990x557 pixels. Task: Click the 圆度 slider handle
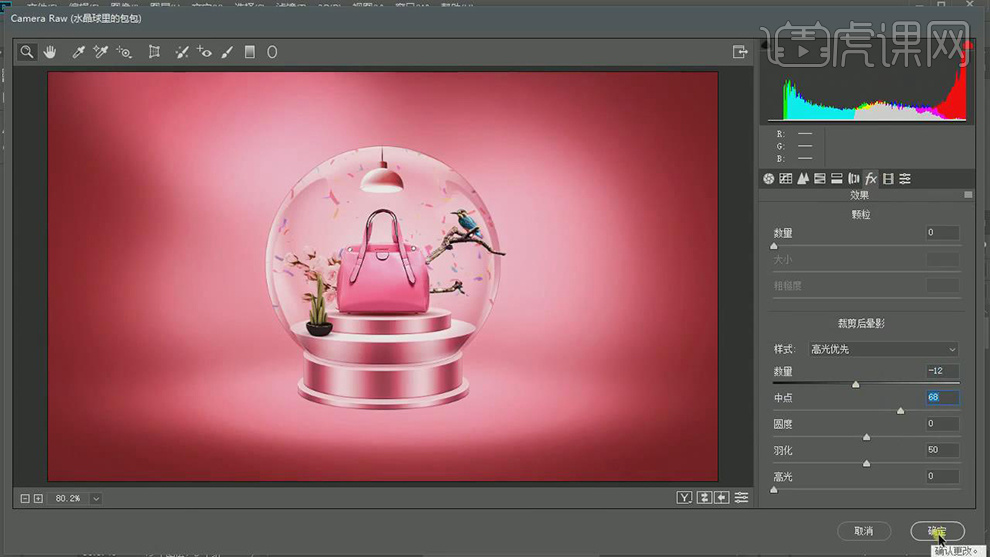click(866, 437)
